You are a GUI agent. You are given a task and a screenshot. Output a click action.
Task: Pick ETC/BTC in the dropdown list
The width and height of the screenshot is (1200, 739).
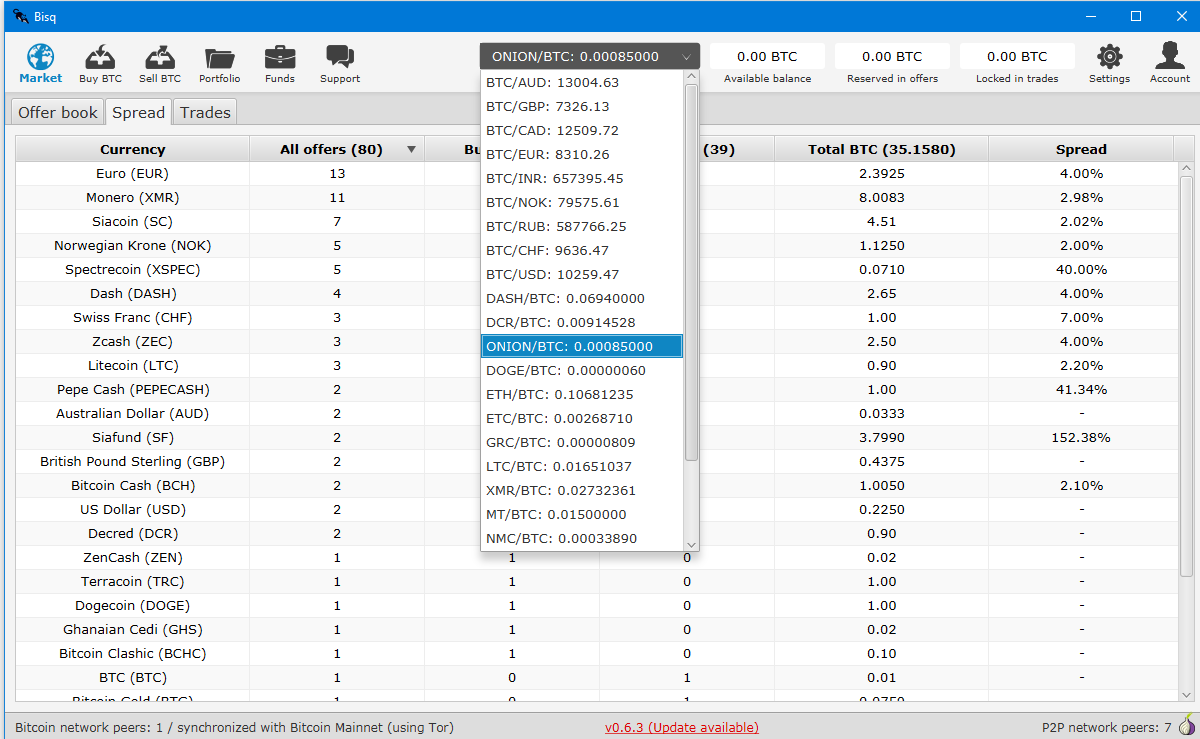point(582,418)
